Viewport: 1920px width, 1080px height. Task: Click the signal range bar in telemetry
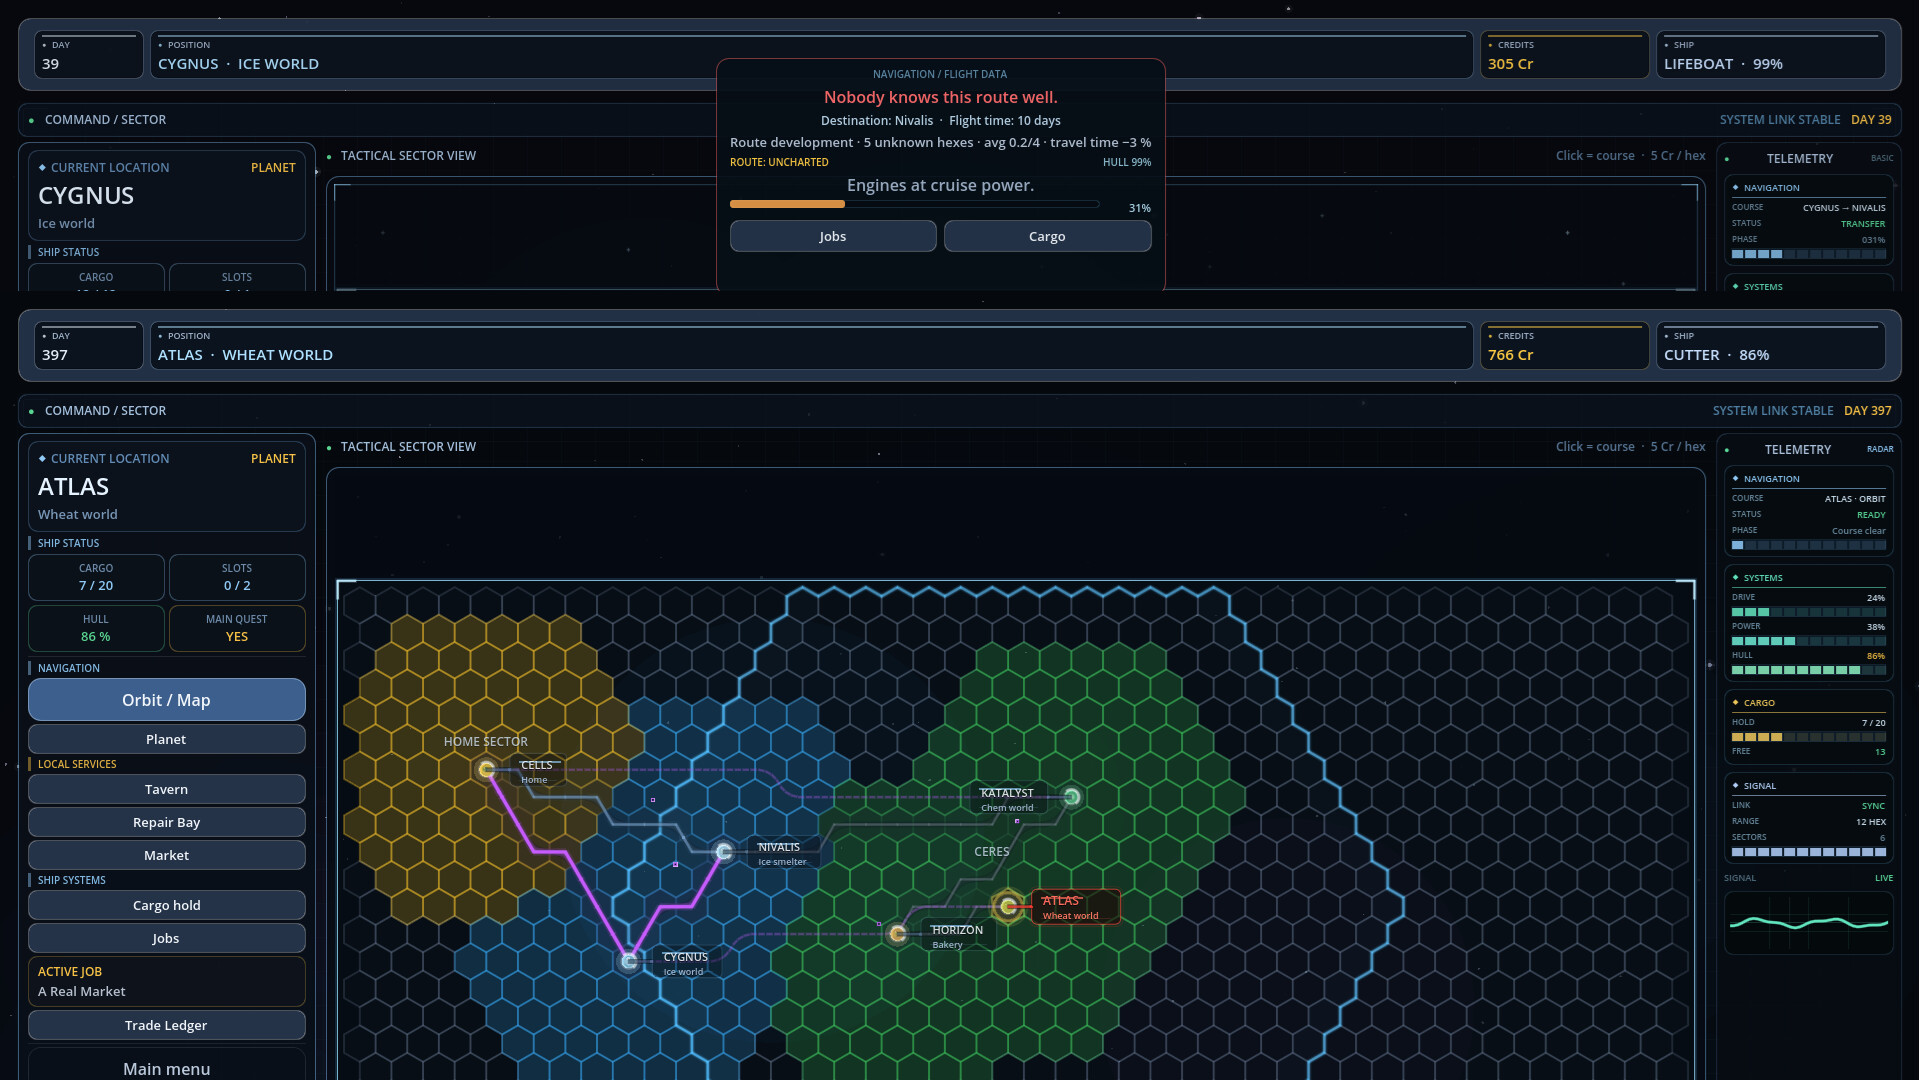tap(1808, 852)
